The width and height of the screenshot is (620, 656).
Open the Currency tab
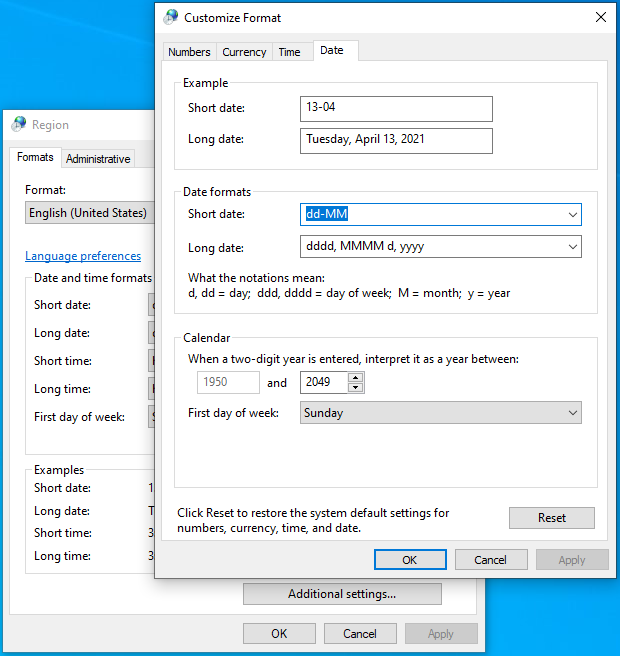[x=244, y=52]
